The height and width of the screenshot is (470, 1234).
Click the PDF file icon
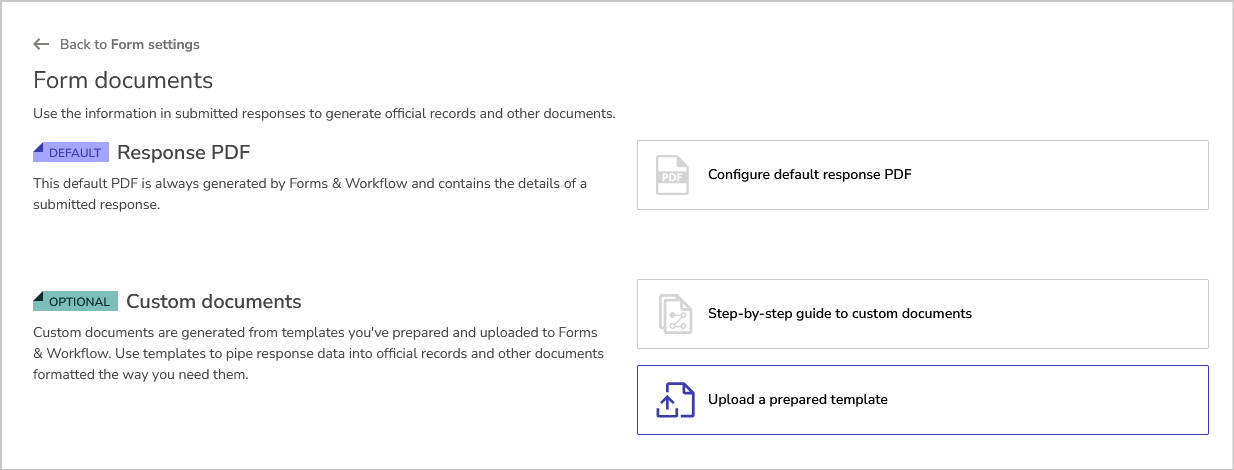tap(672, 175)
